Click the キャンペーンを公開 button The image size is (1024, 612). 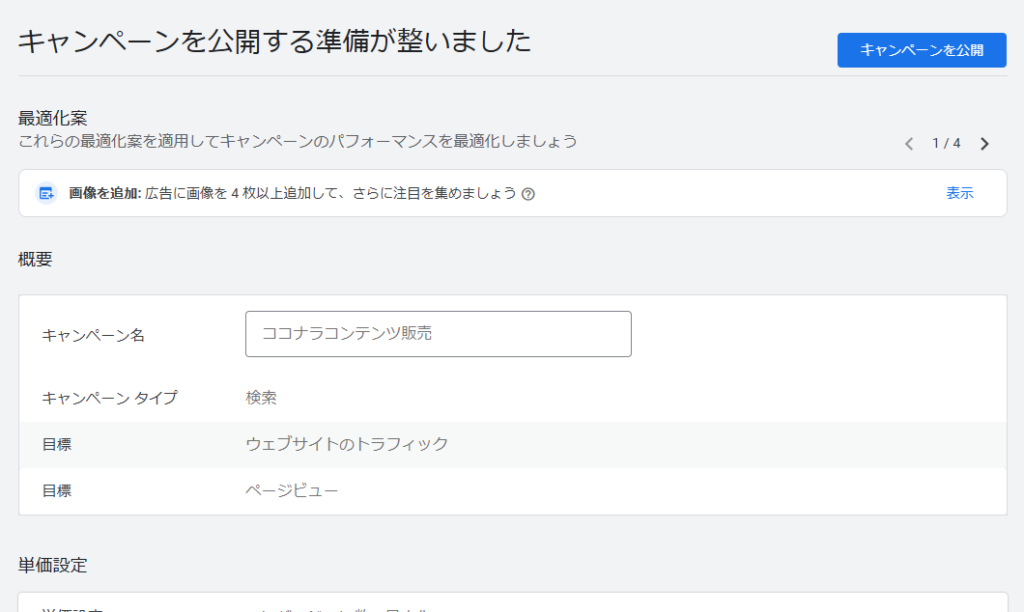tap(921, 50)
